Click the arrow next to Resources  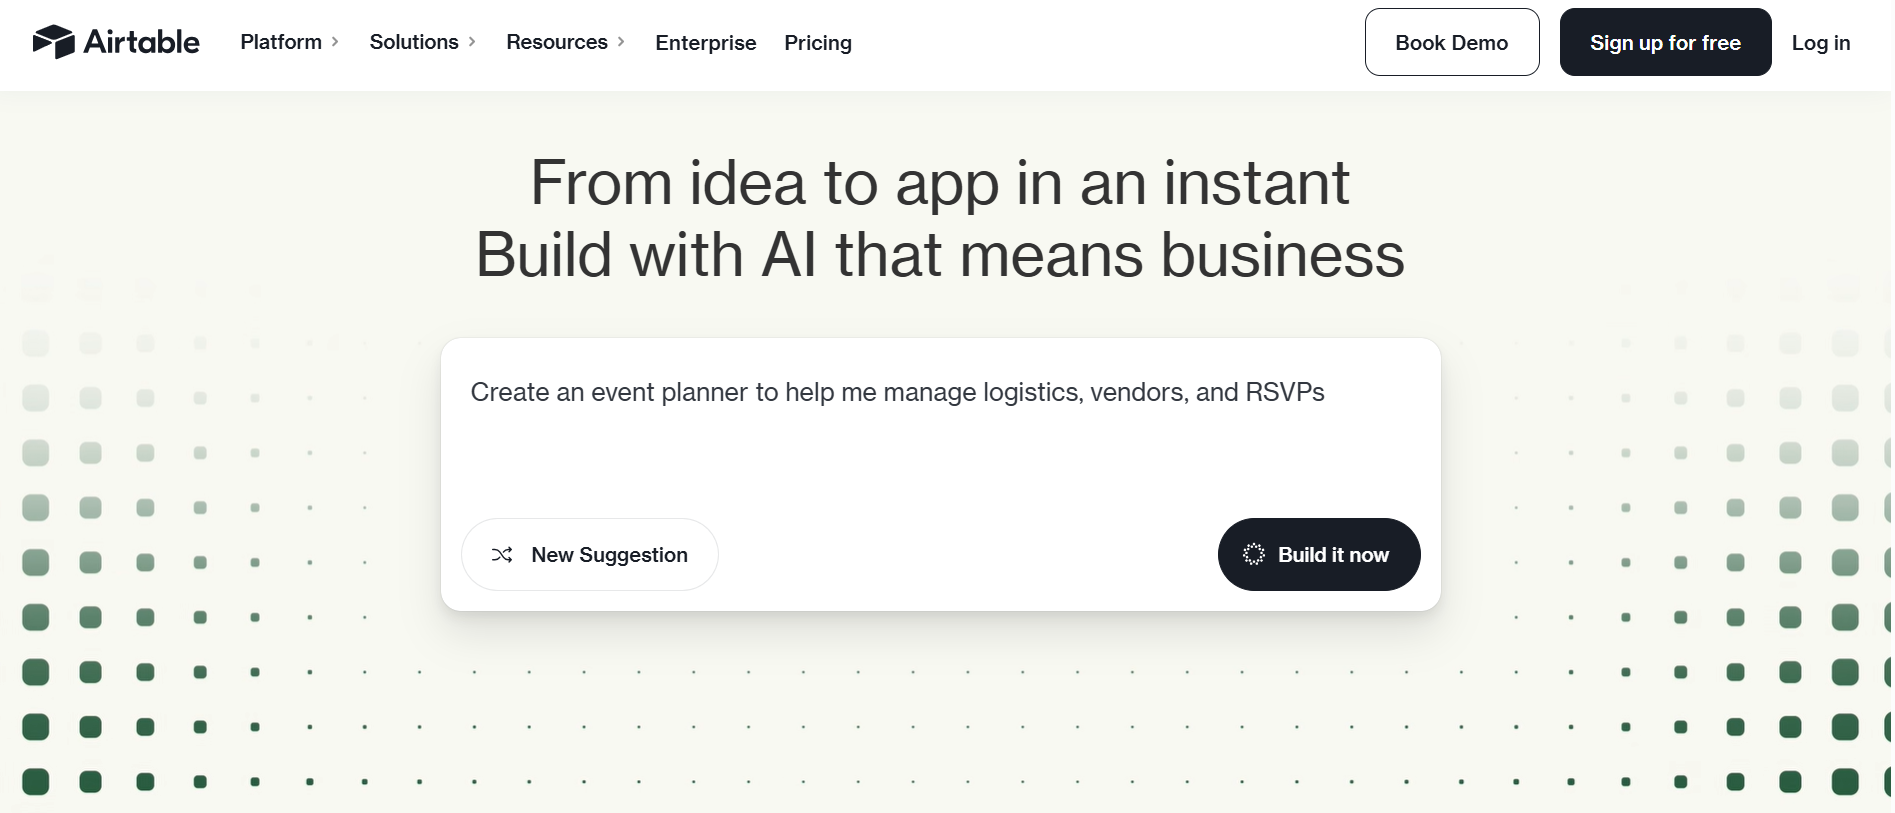tap(621, 42)
